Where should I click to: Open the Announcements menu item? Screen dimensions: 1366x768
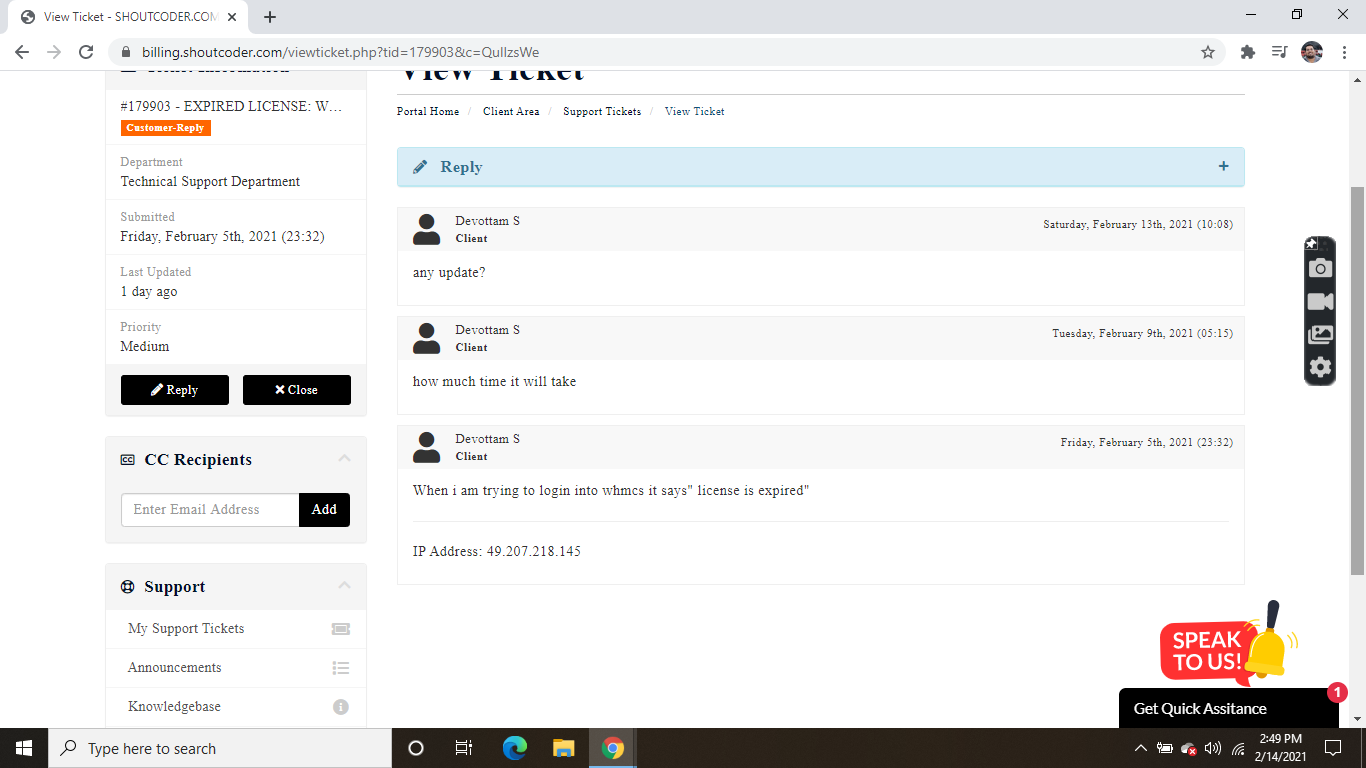click(175, 667)
